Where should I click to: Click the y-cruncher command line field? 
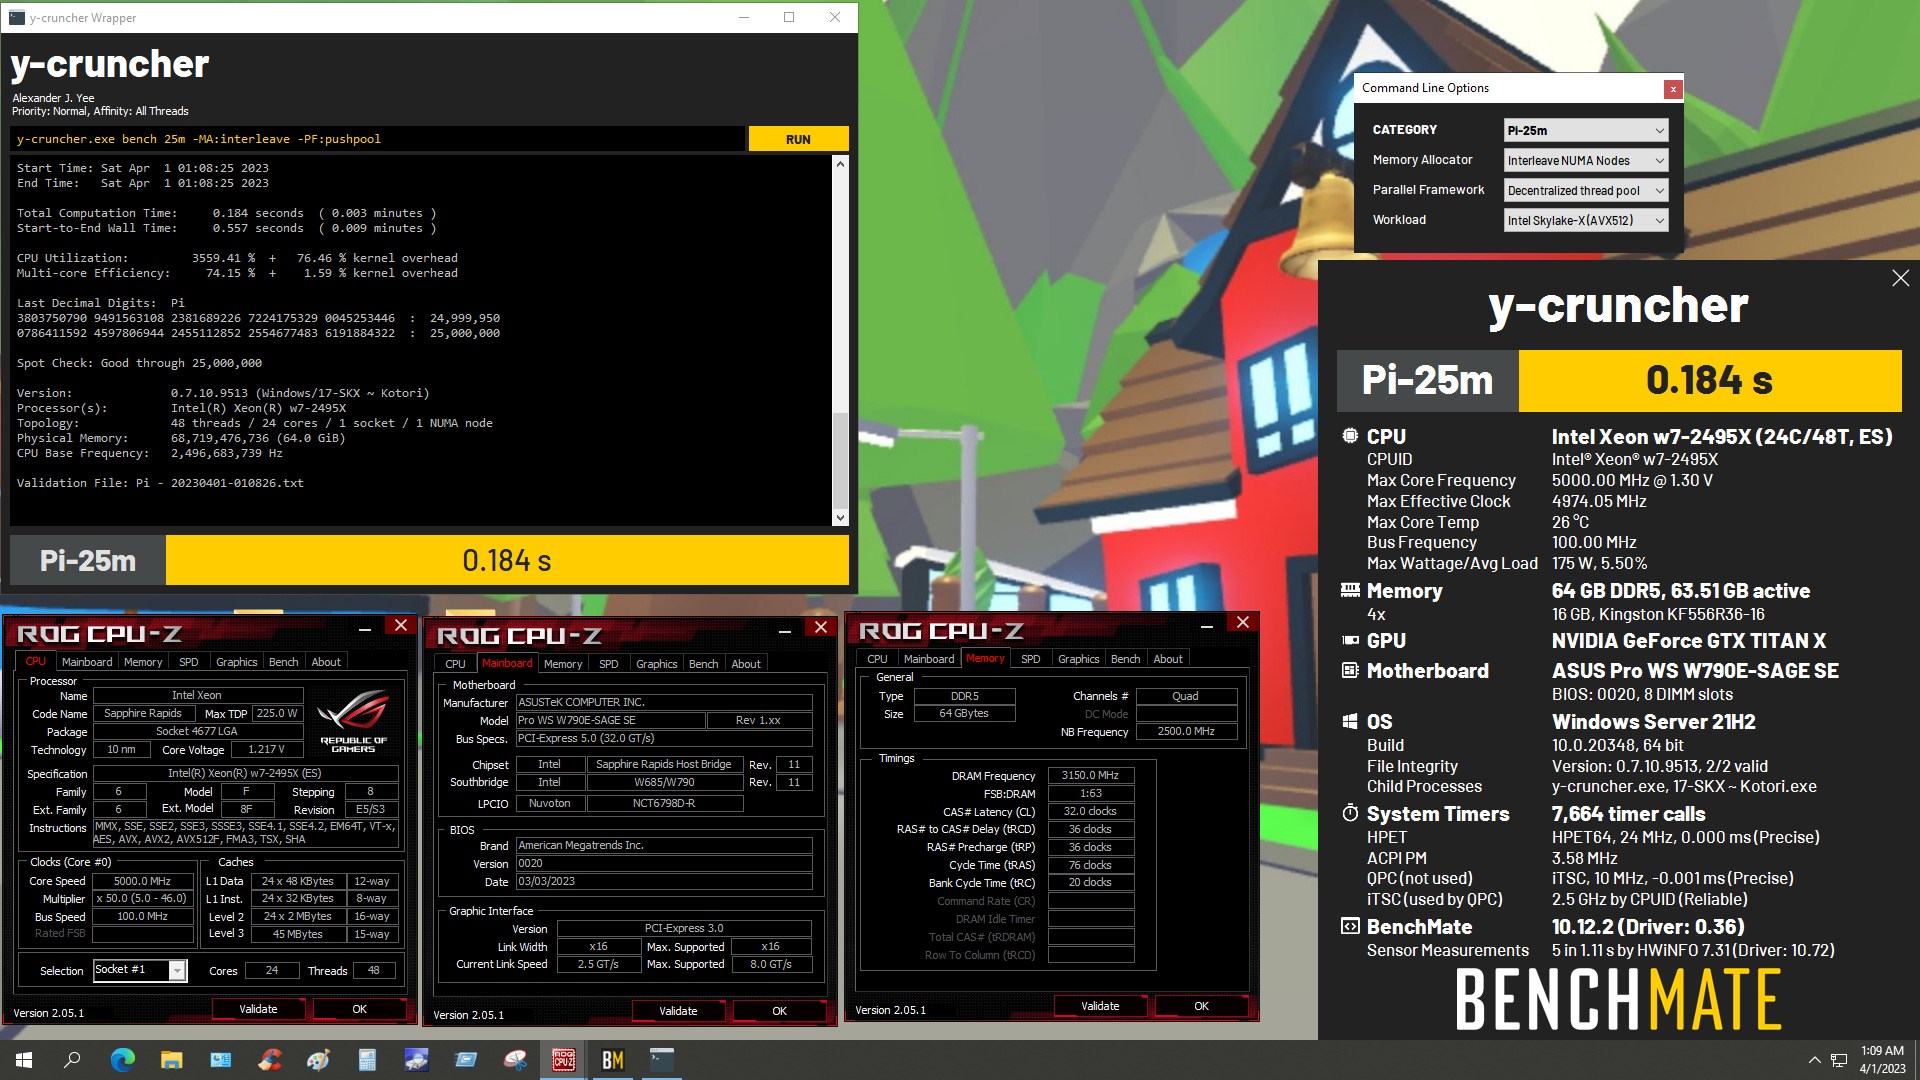[378, 139]
